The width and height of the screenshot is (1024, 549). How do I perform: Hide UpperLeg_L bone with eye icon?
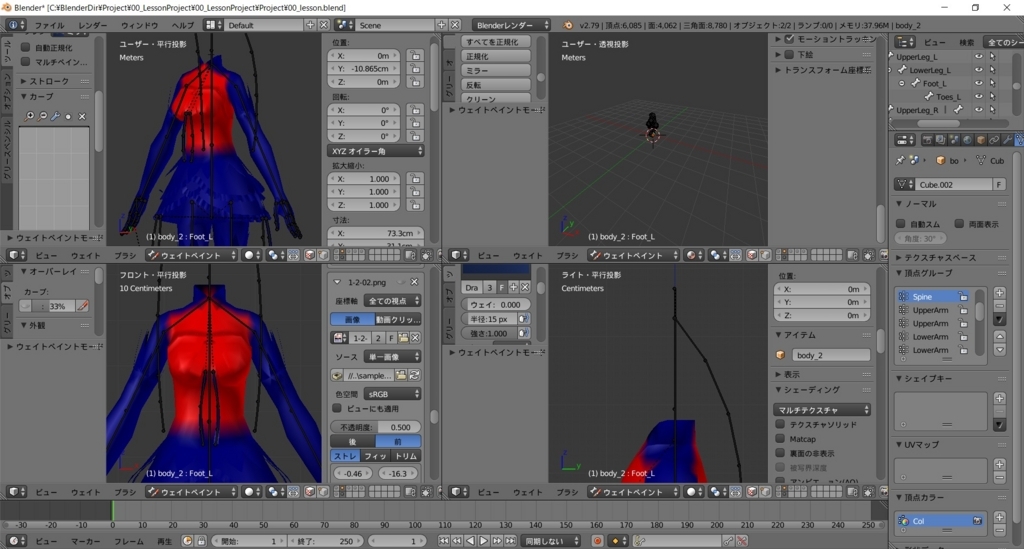(978, 56)
